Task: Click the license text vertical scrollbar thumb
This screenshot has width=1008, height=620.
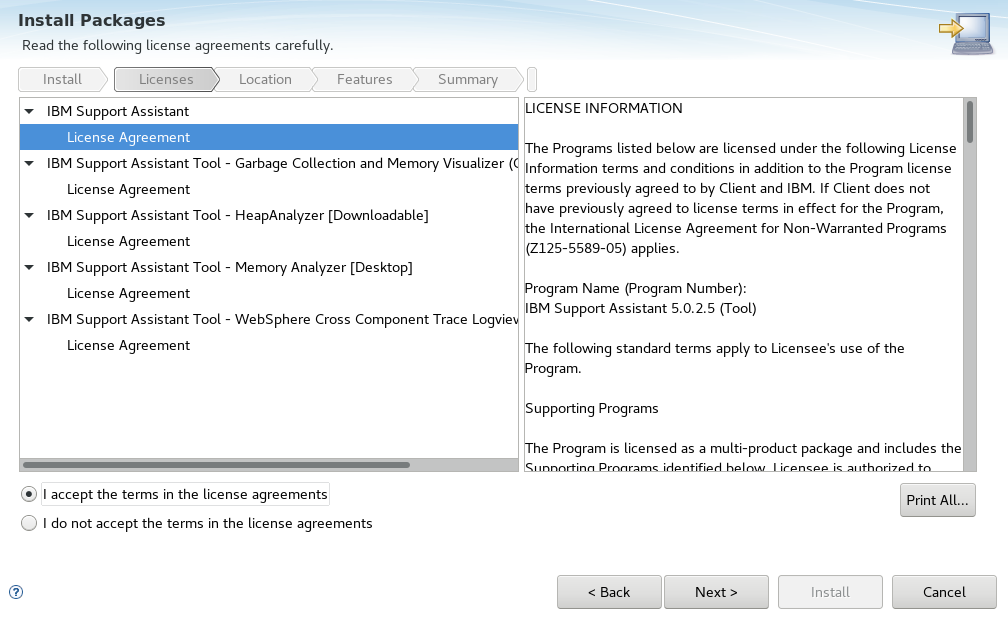Action: (969, 122)
